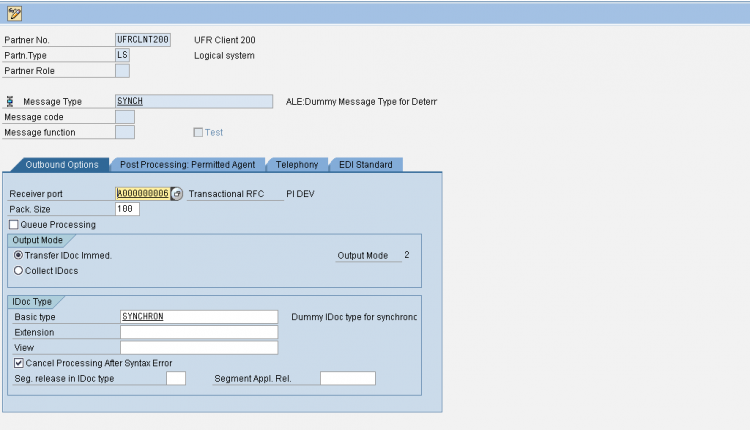Click the 'Output Mode' group box header
This screenshot has width=750, height=430.
coord(37,240)
